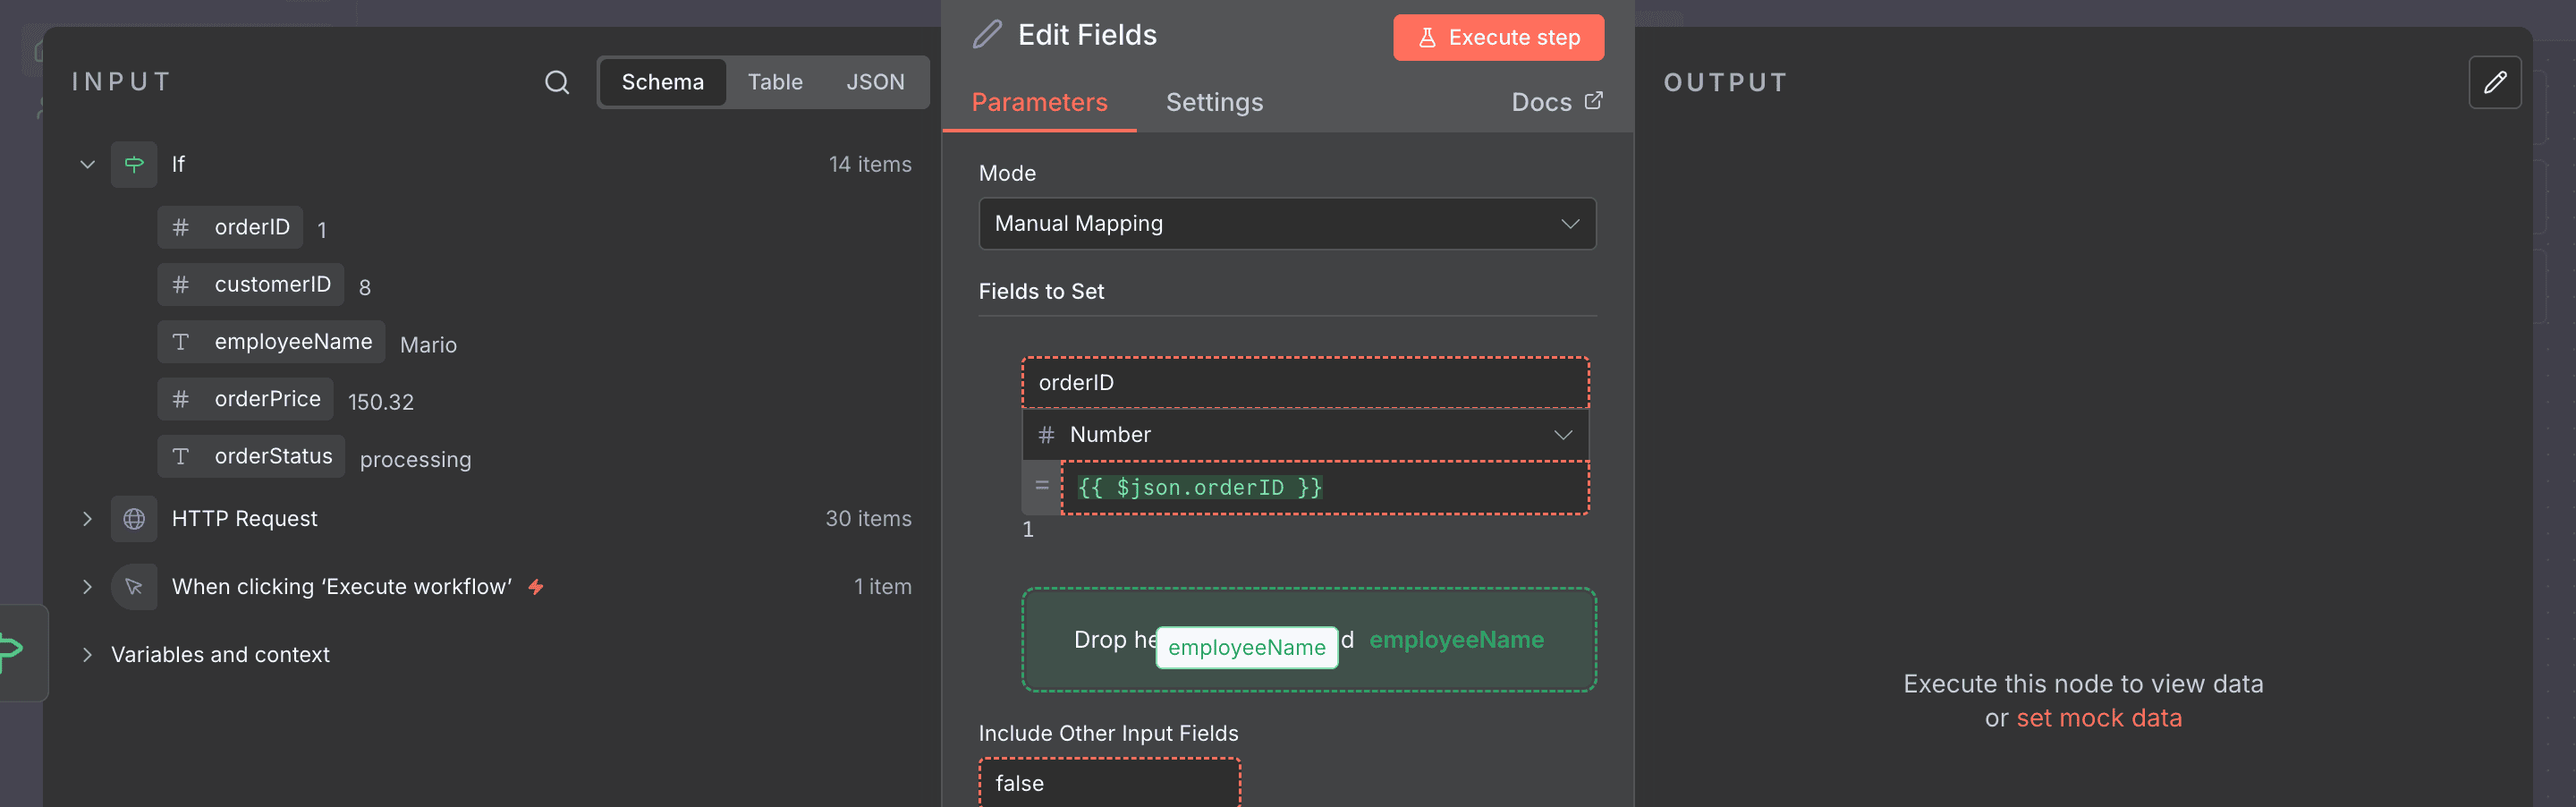Click the text icon on orderStatus pill
Image resolution: width=2576 pixels, height=807 pixels.
[181, 456]
